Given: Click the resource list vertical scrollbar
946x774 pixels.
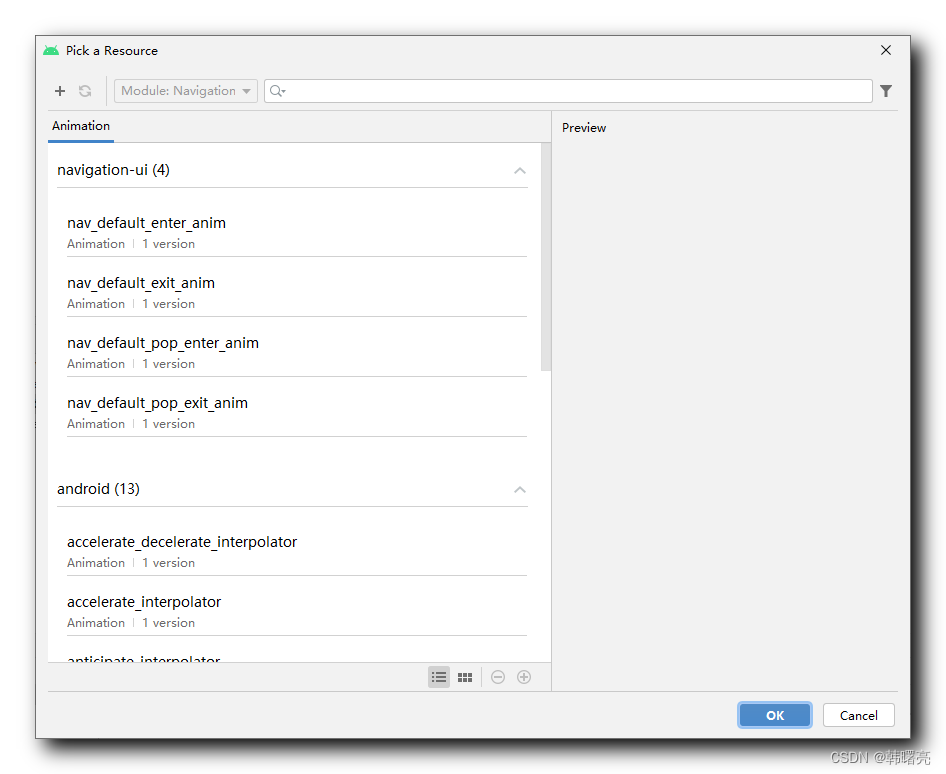Looking at the screenshot, I should 546,256.
